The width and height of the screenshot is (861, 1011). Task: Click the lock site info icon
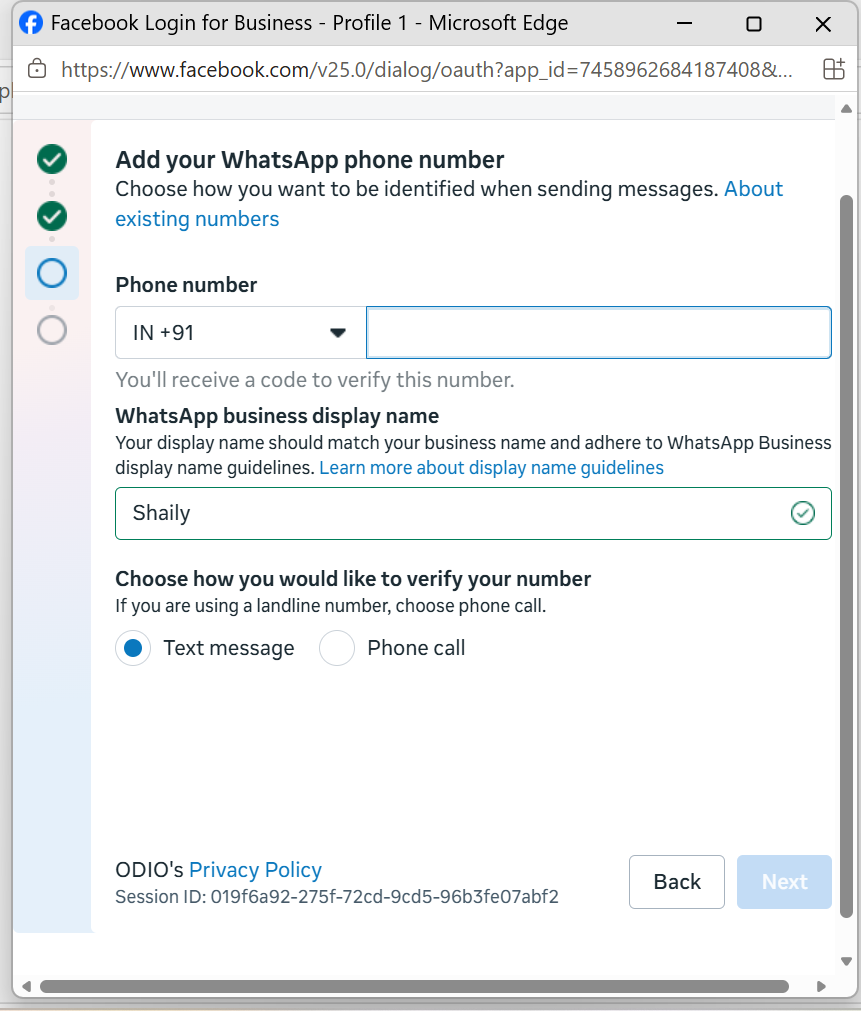pos(37,68)
